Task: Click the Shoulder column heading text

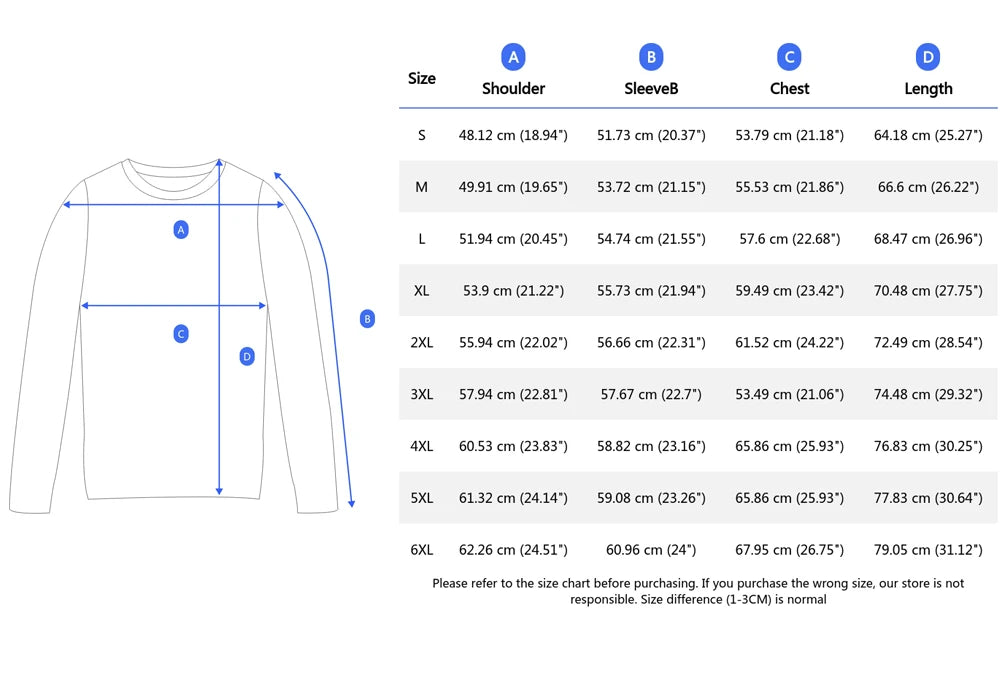Action: [x=513, y=89]
